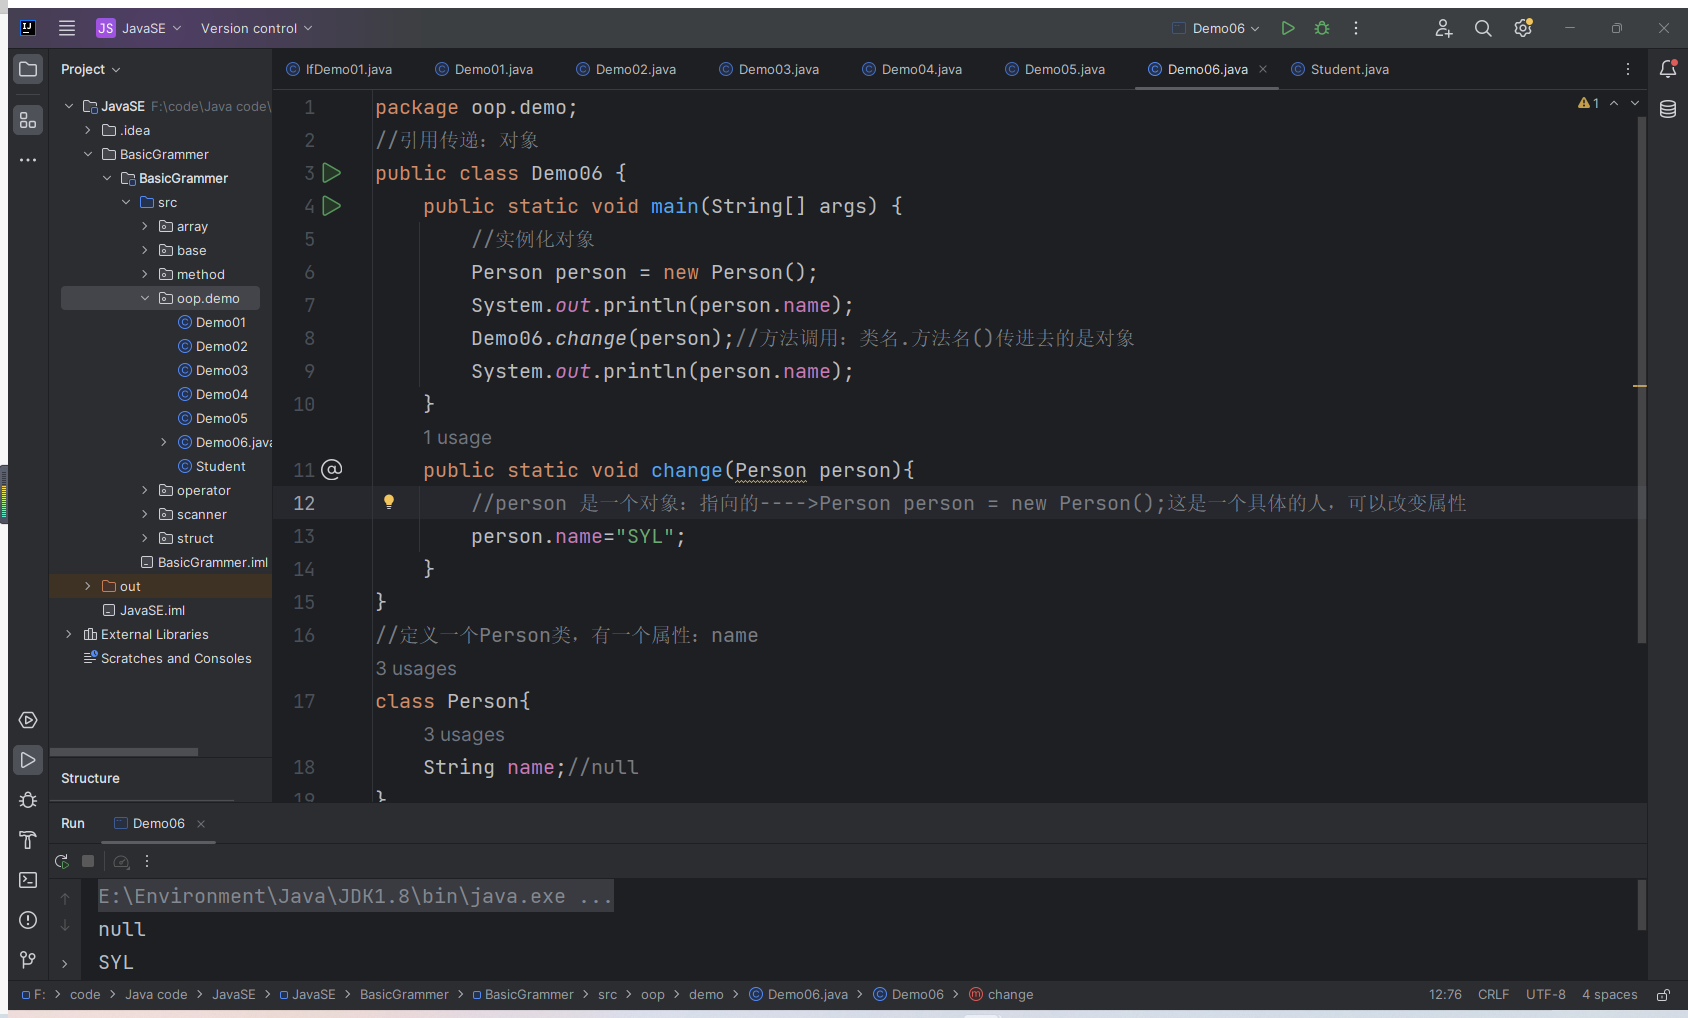Screen dimensions: 1688x1018
Task: Switch to the Student.java tab
Action: pyautogui.click(x=1340, y=69)
